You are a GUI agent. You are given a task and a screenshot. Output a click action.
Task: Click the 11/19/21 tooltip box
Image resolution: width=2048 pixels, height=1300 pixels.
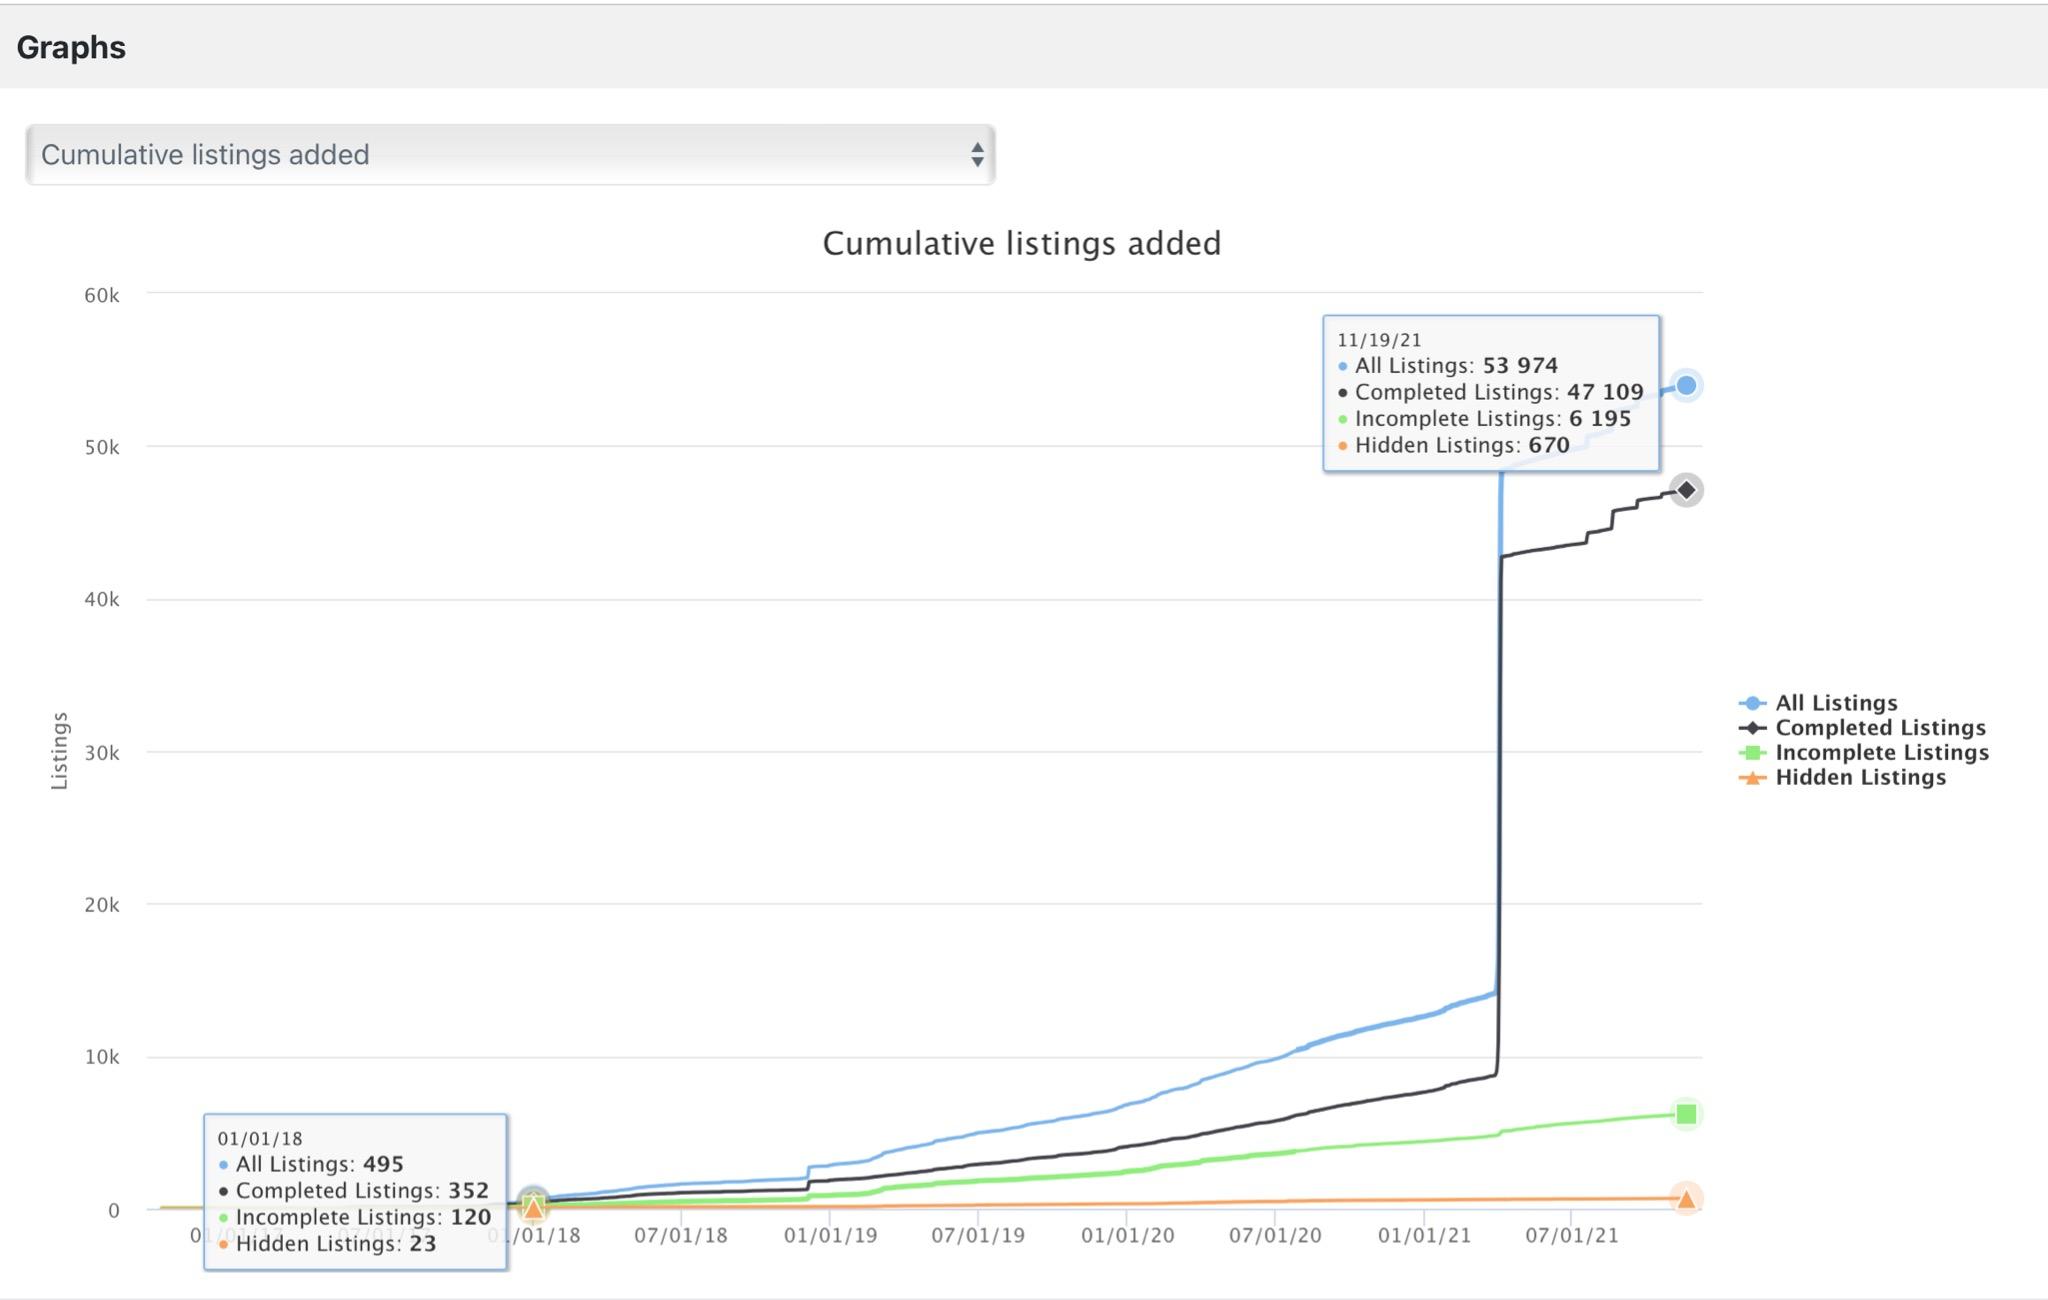coord(1490,393)
